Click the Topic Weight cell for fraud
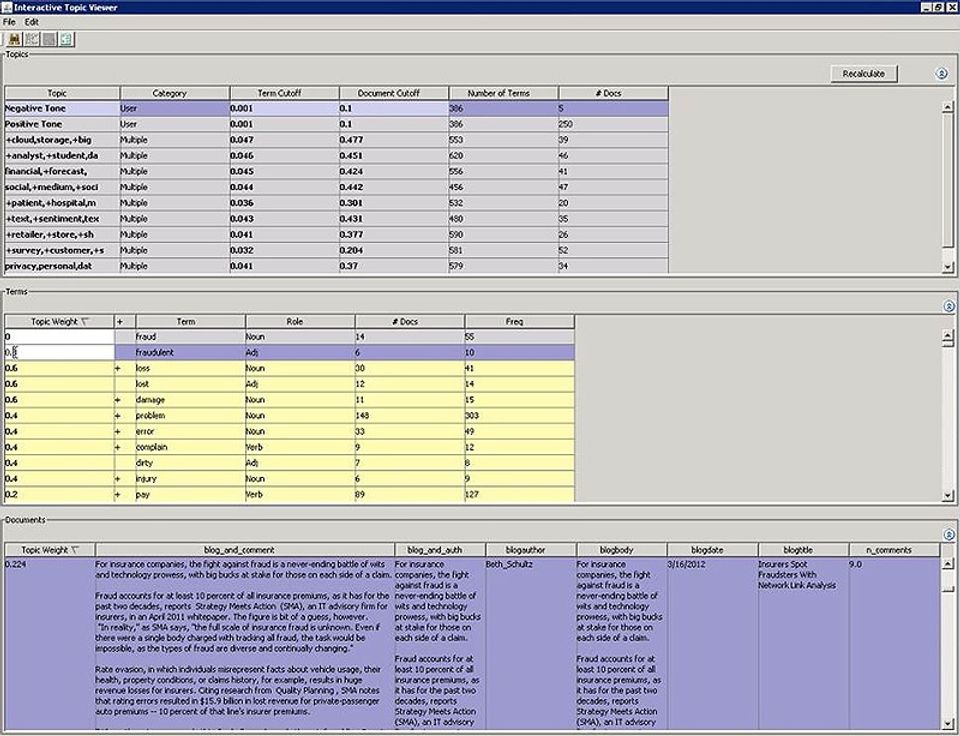The height and width of the screenshot is (736, 960). pos(59,337)
